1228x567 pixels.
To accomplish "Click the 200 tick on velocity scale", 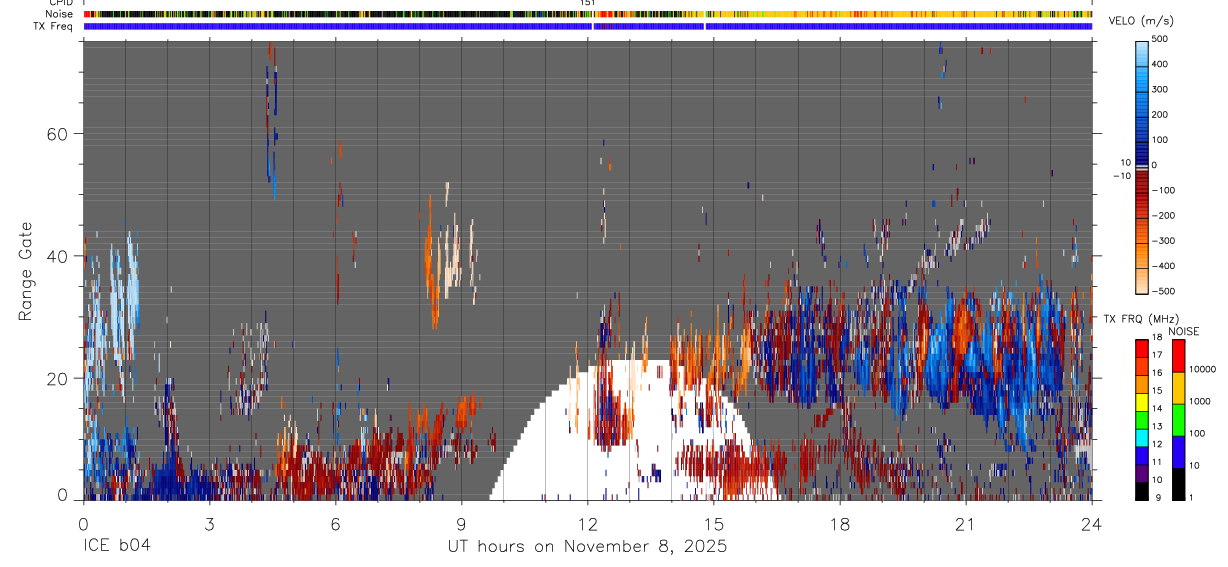I will (1160, 115).
